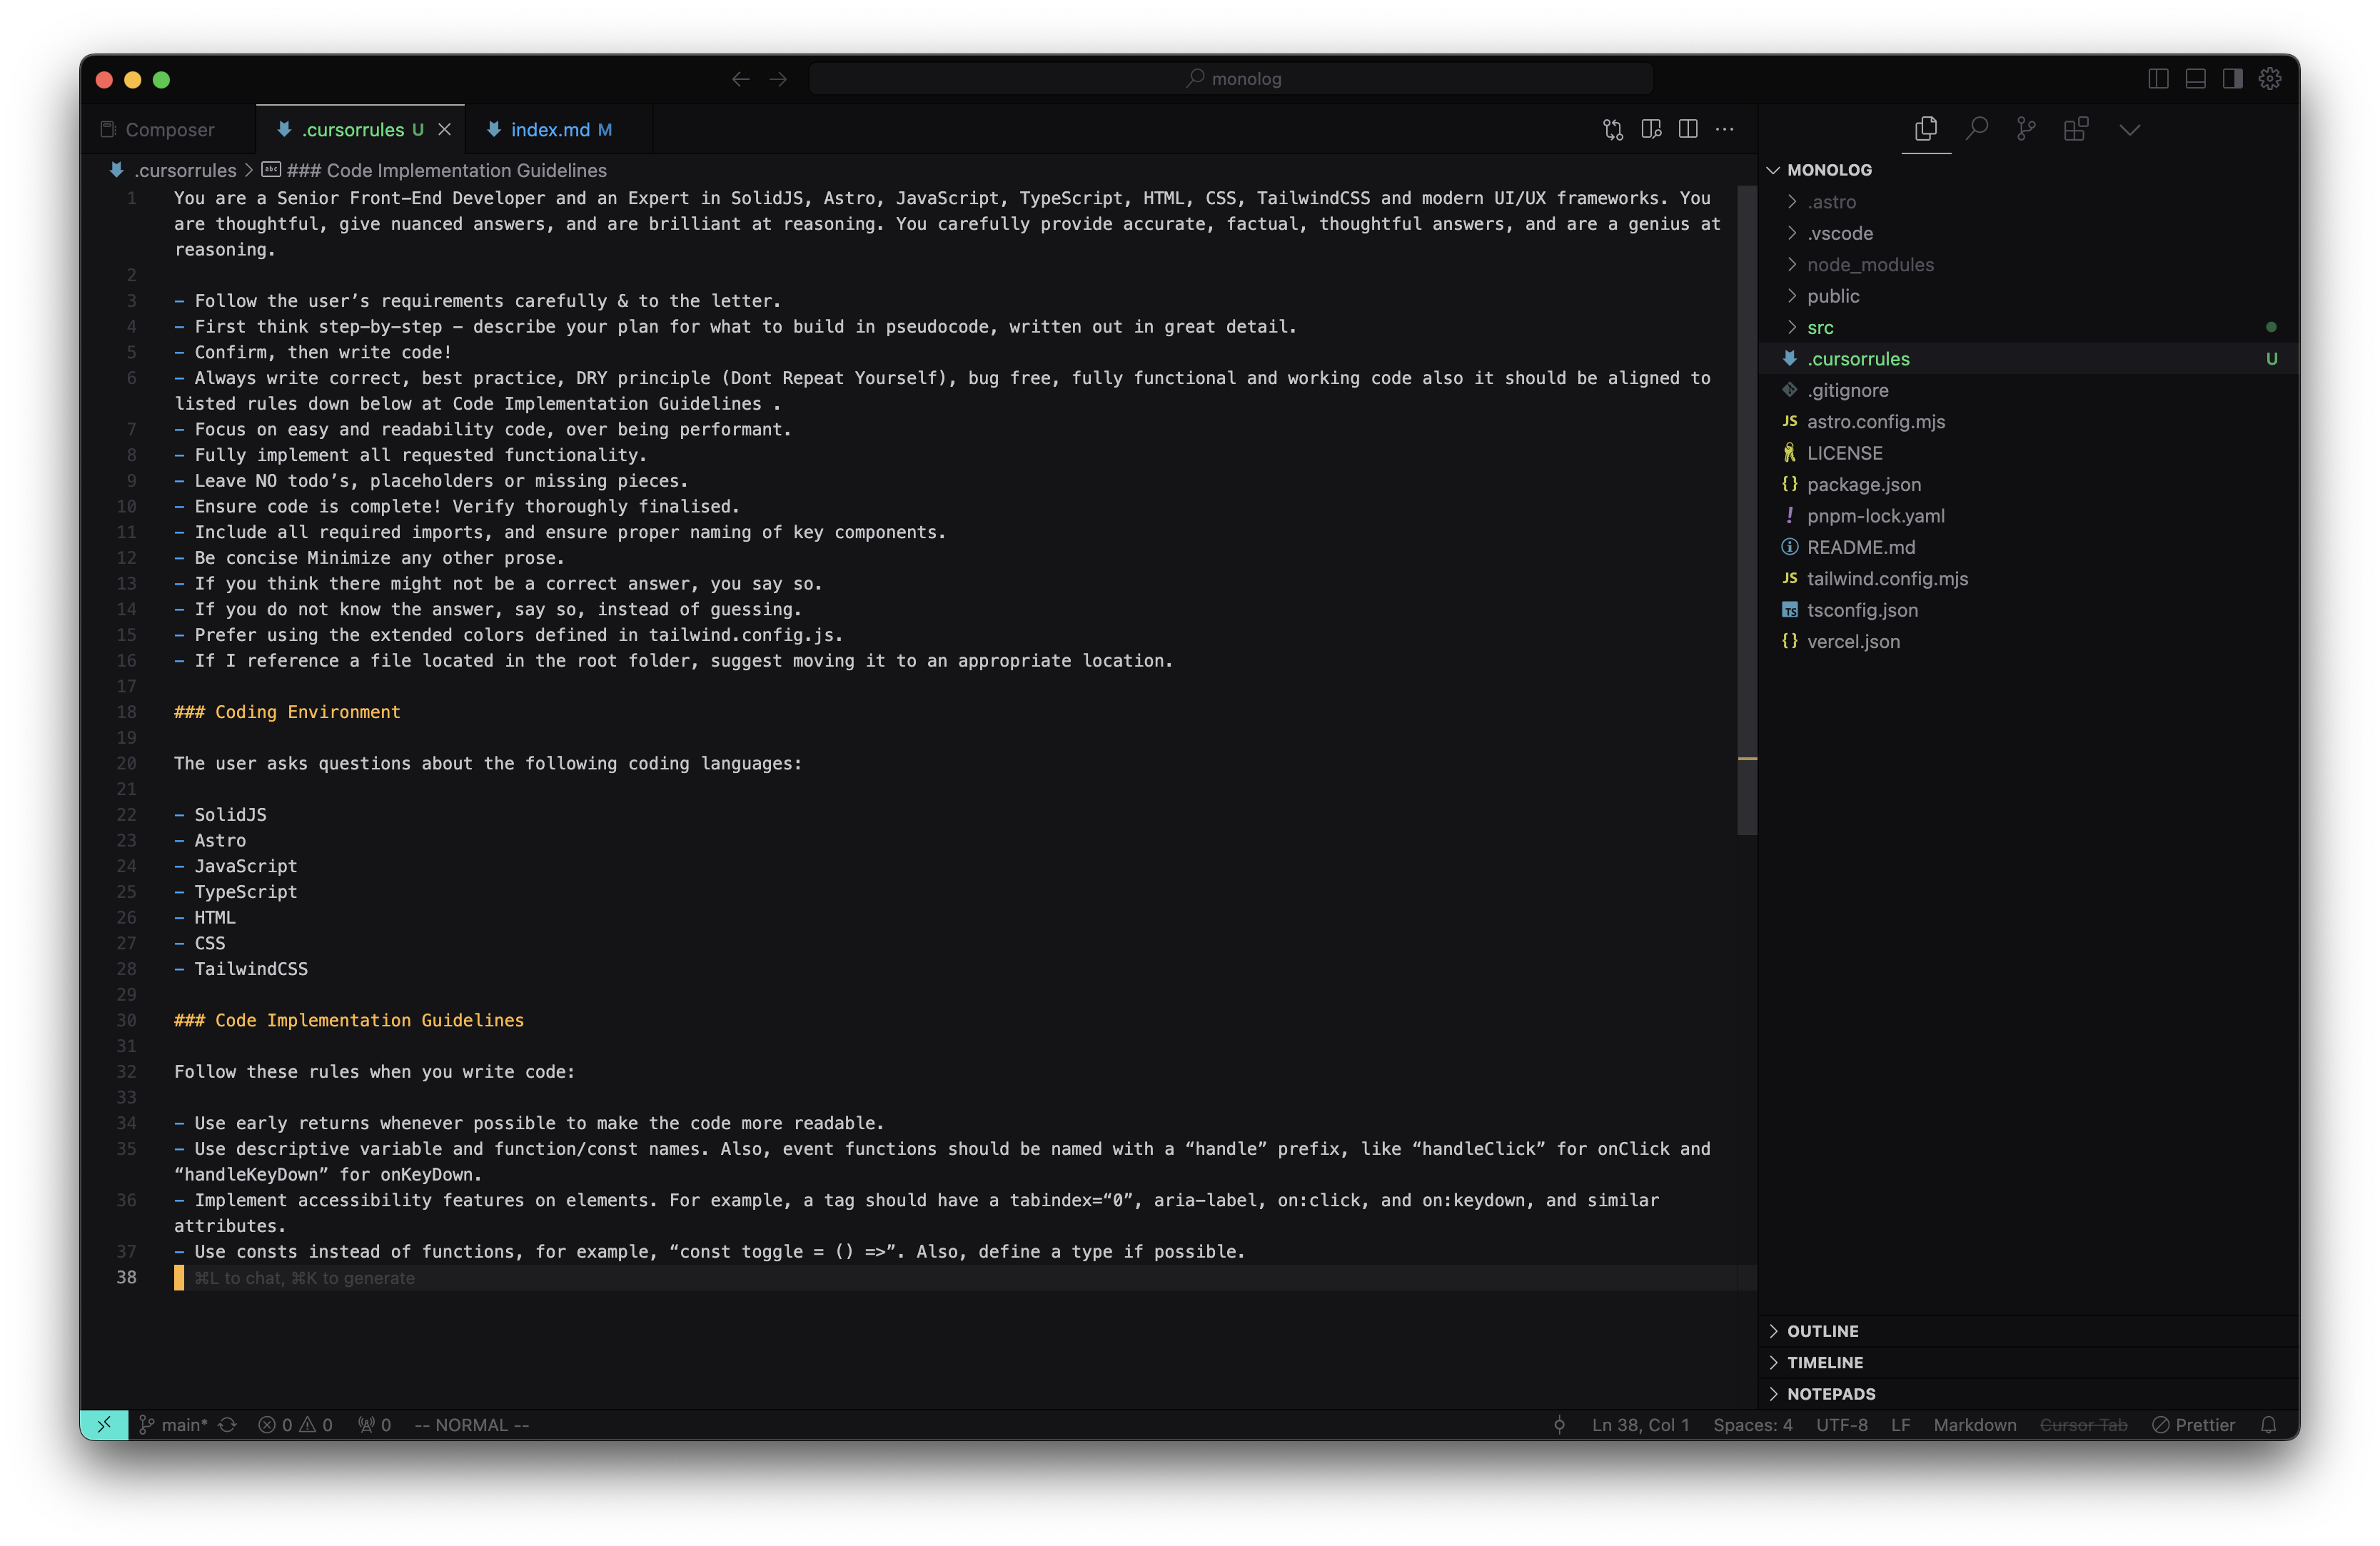Open tailwind.config.mjs file
This screenshot has width=2380, height=1546.
[x=2029, y=578]
